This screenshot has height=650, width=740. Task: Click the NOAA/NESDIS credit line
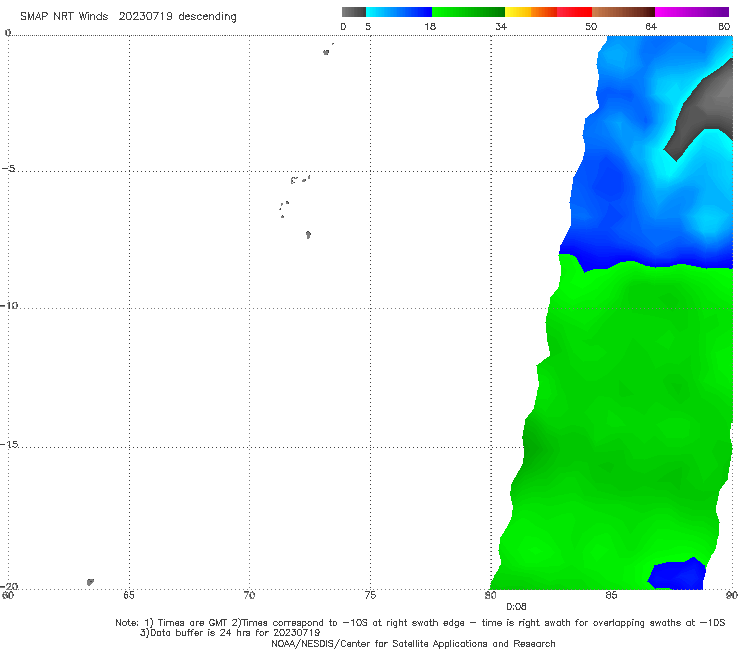coord(413,644)
